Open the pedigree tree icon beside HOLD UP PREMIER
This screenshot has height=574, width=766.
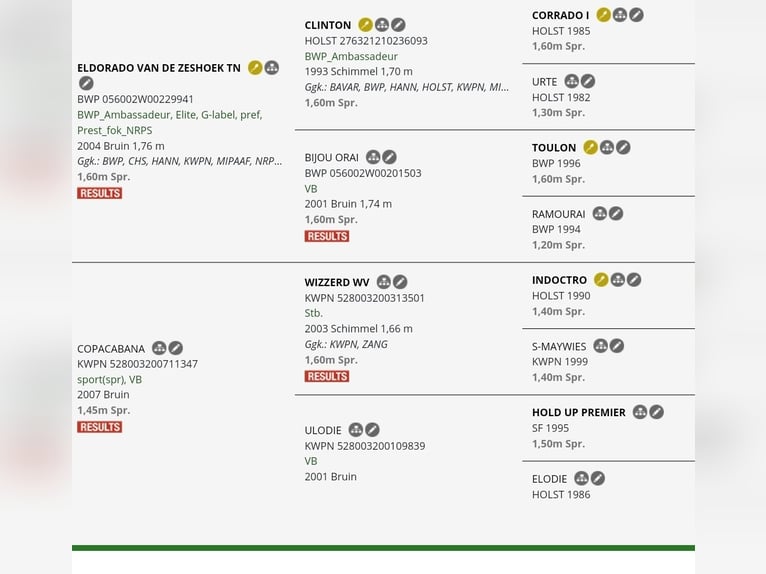[x=640, y=412]
